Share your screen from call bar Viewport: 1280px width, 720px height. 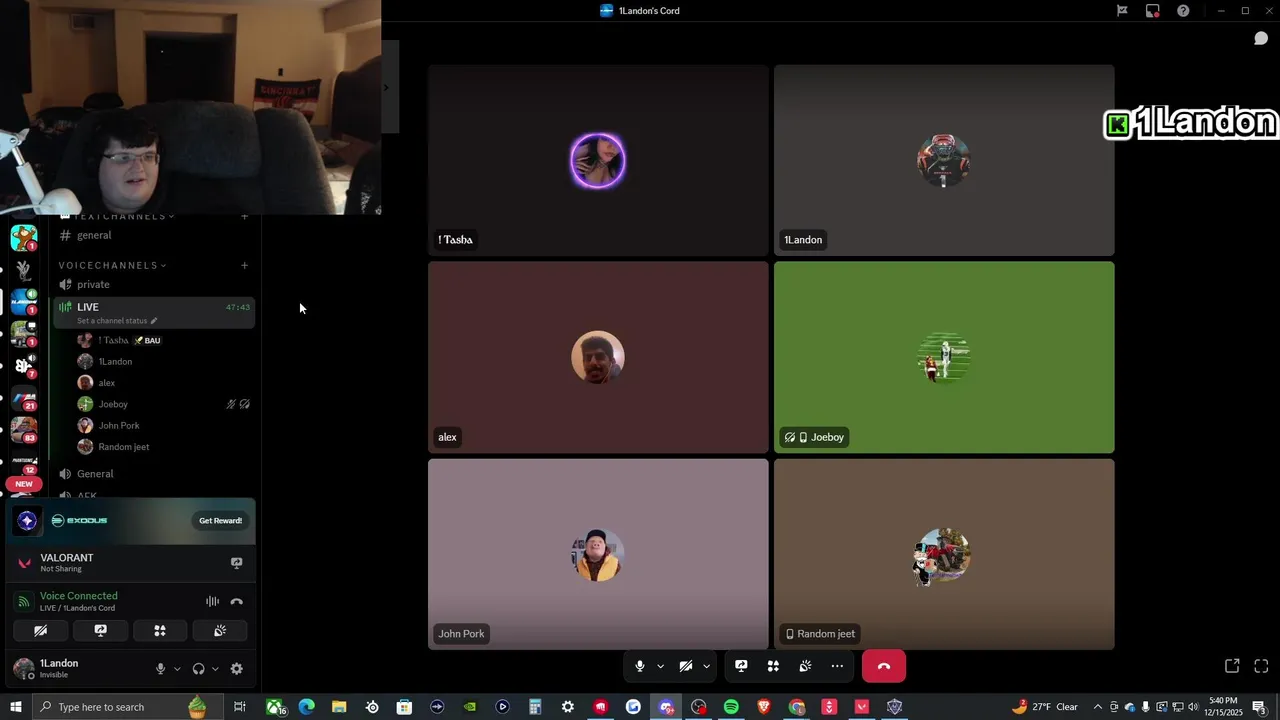(741, 666)
